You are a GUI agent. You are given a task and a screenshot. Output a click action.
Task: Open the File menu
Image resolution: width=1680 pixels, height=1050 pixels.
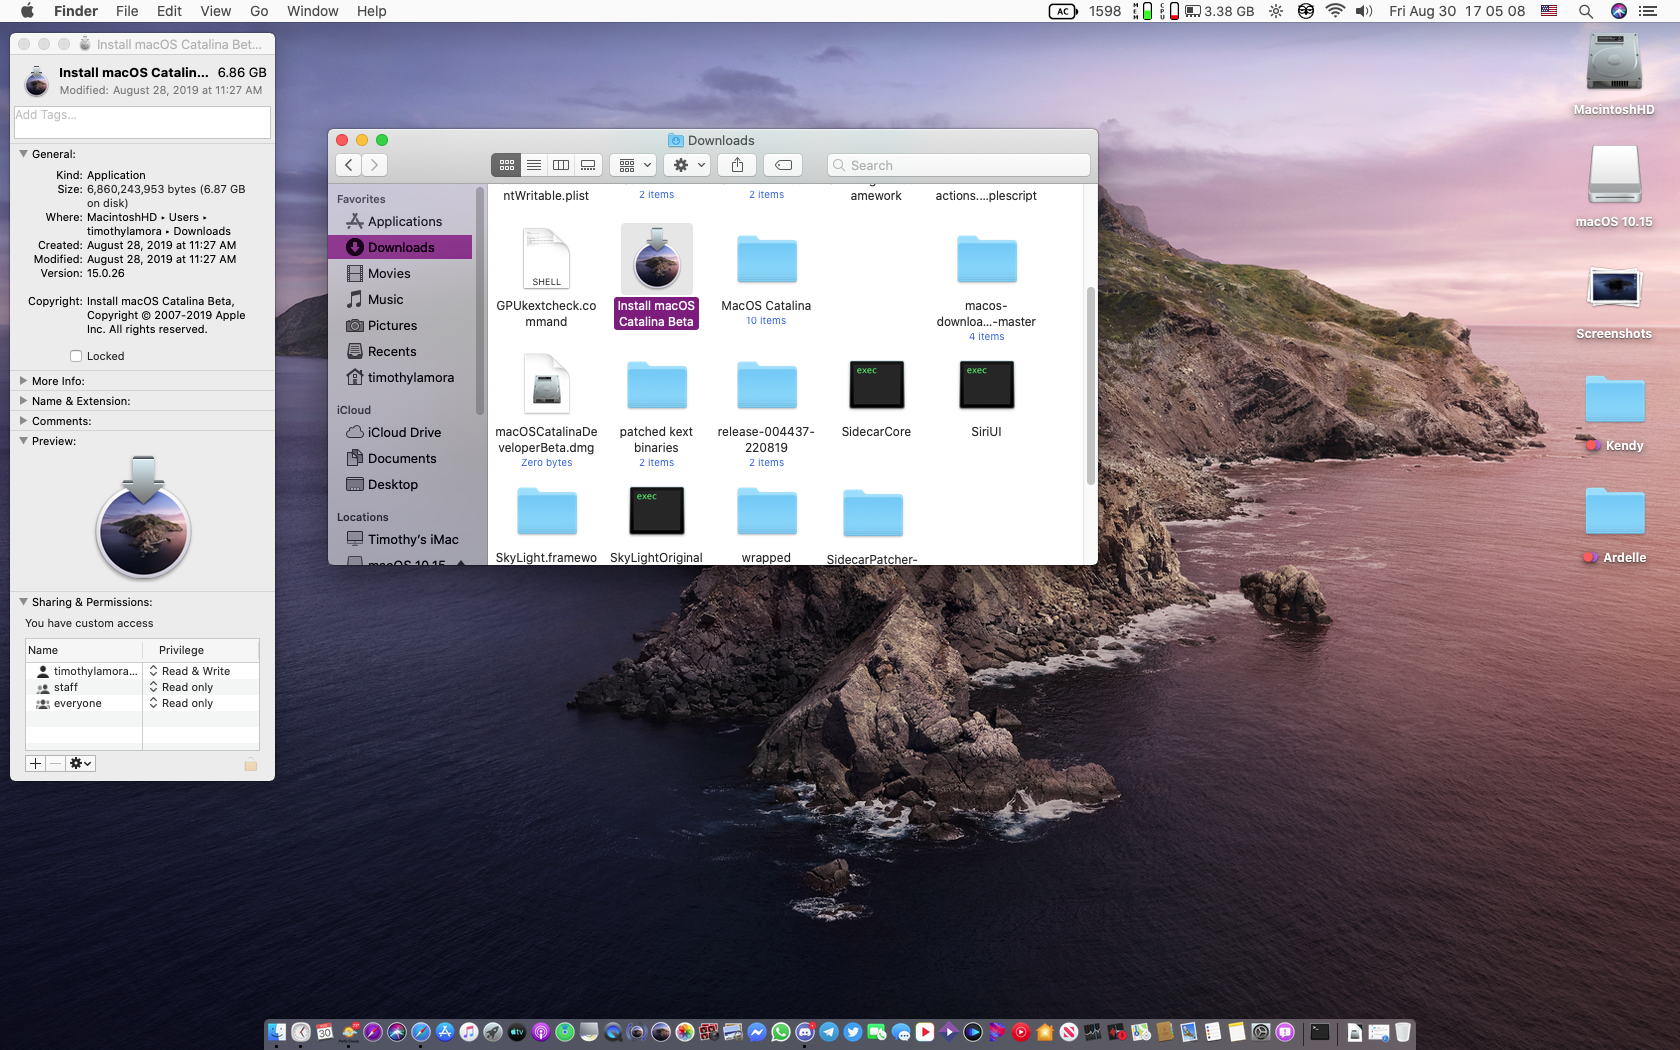coord(127,11)
